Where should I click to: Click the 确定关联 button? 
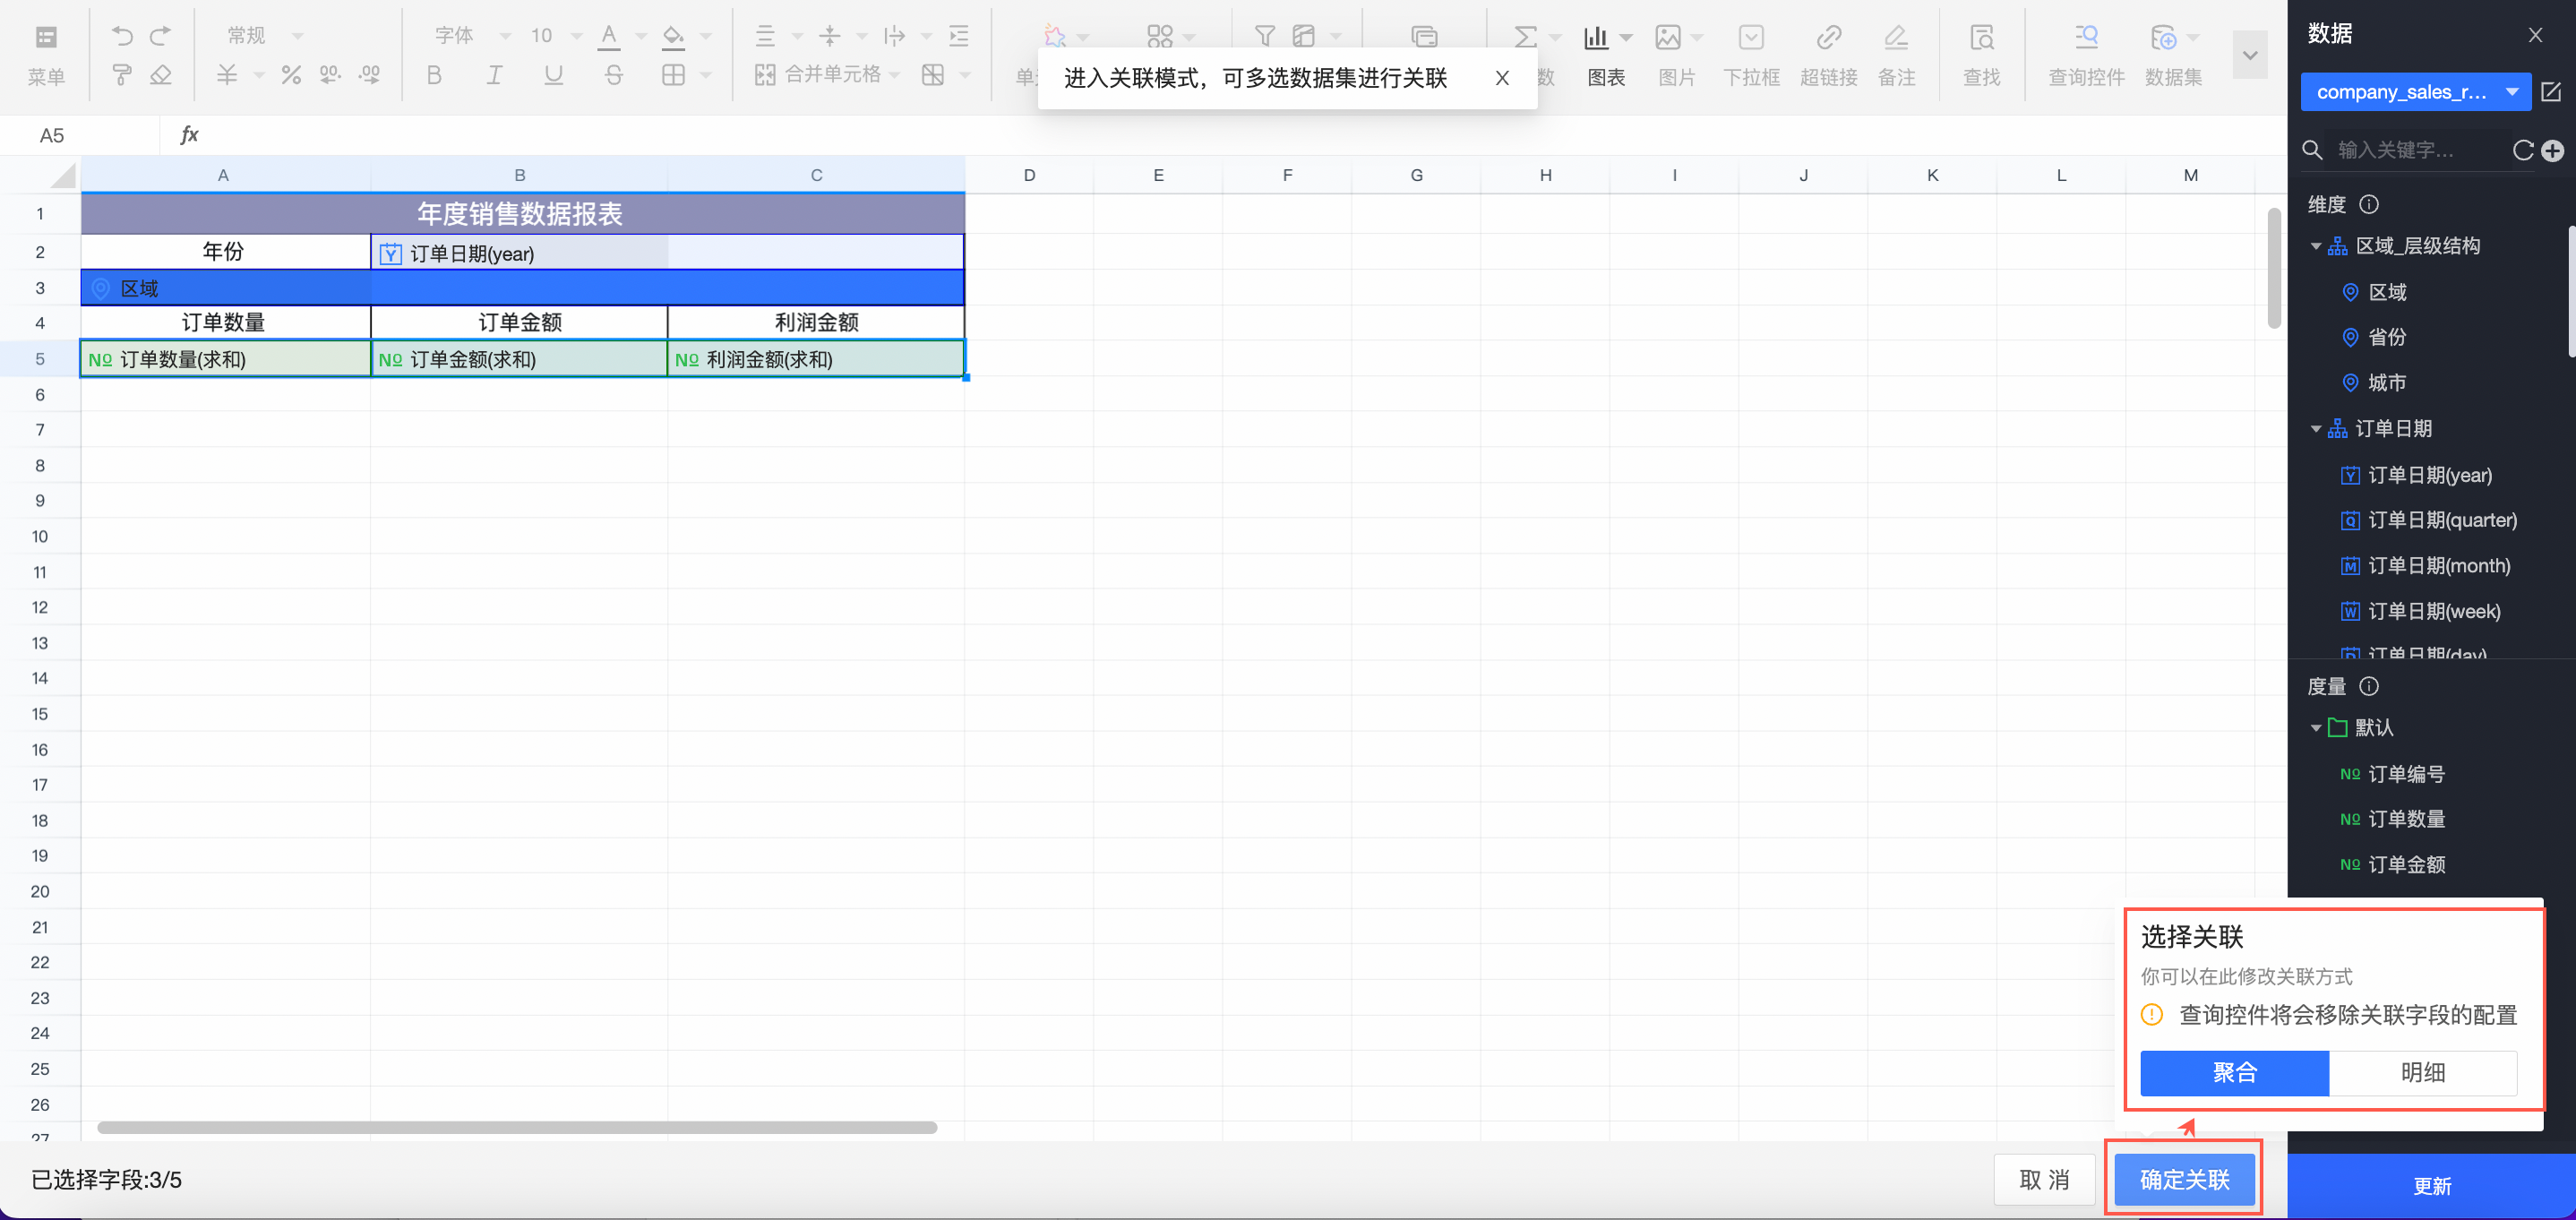click(x=2184, y=1179)
